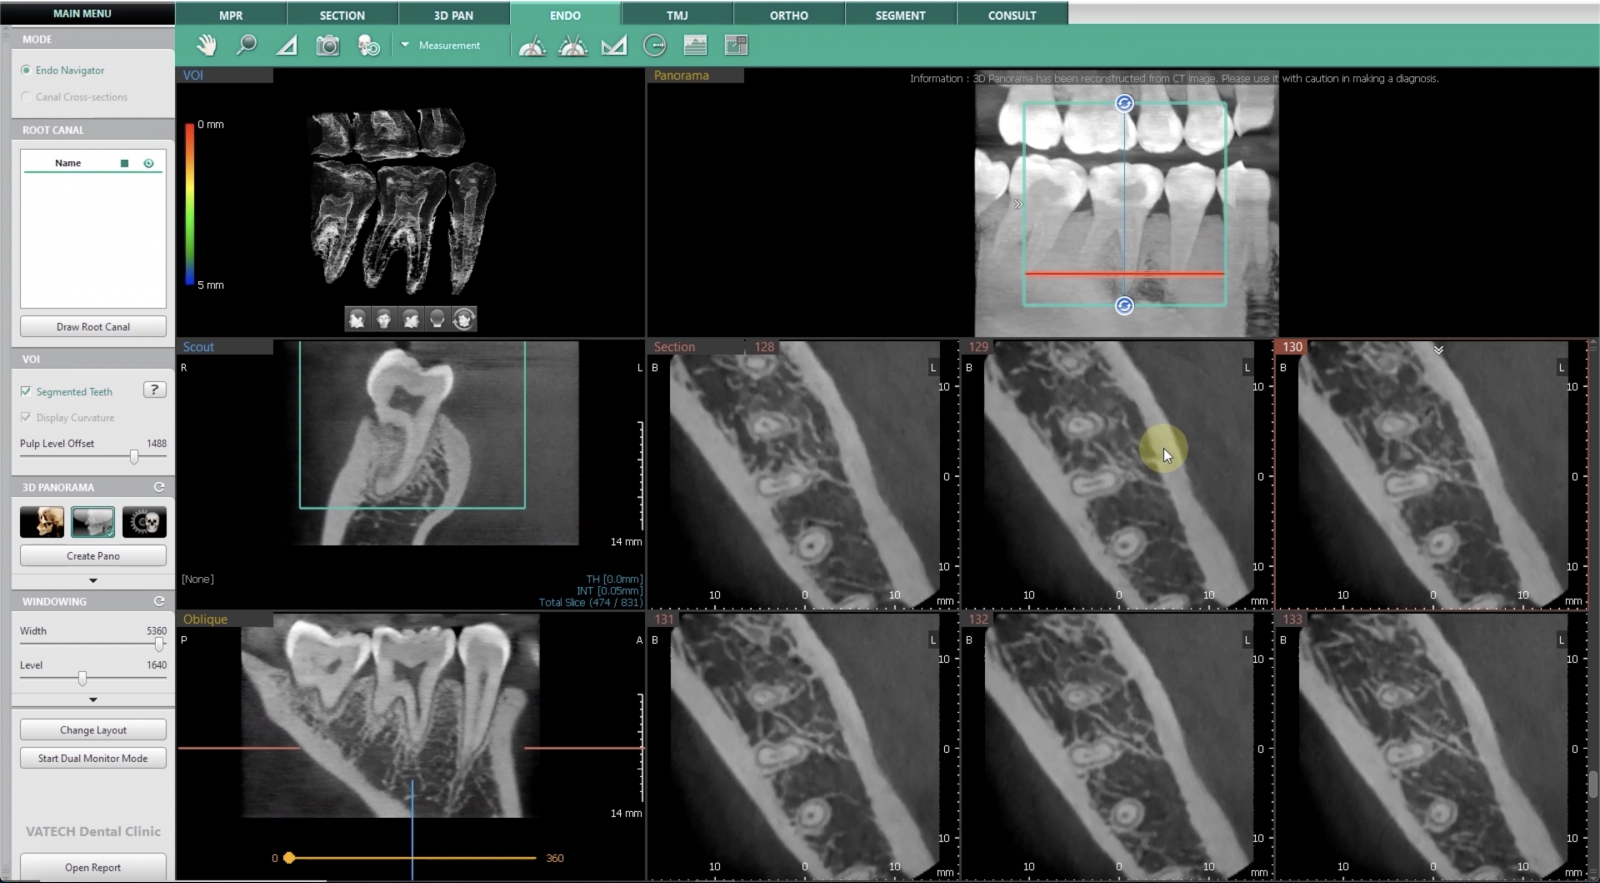Expand the 3D Panorama options arrow
This screenshot has width=1600, height=883.
click(x=93, y=580)
